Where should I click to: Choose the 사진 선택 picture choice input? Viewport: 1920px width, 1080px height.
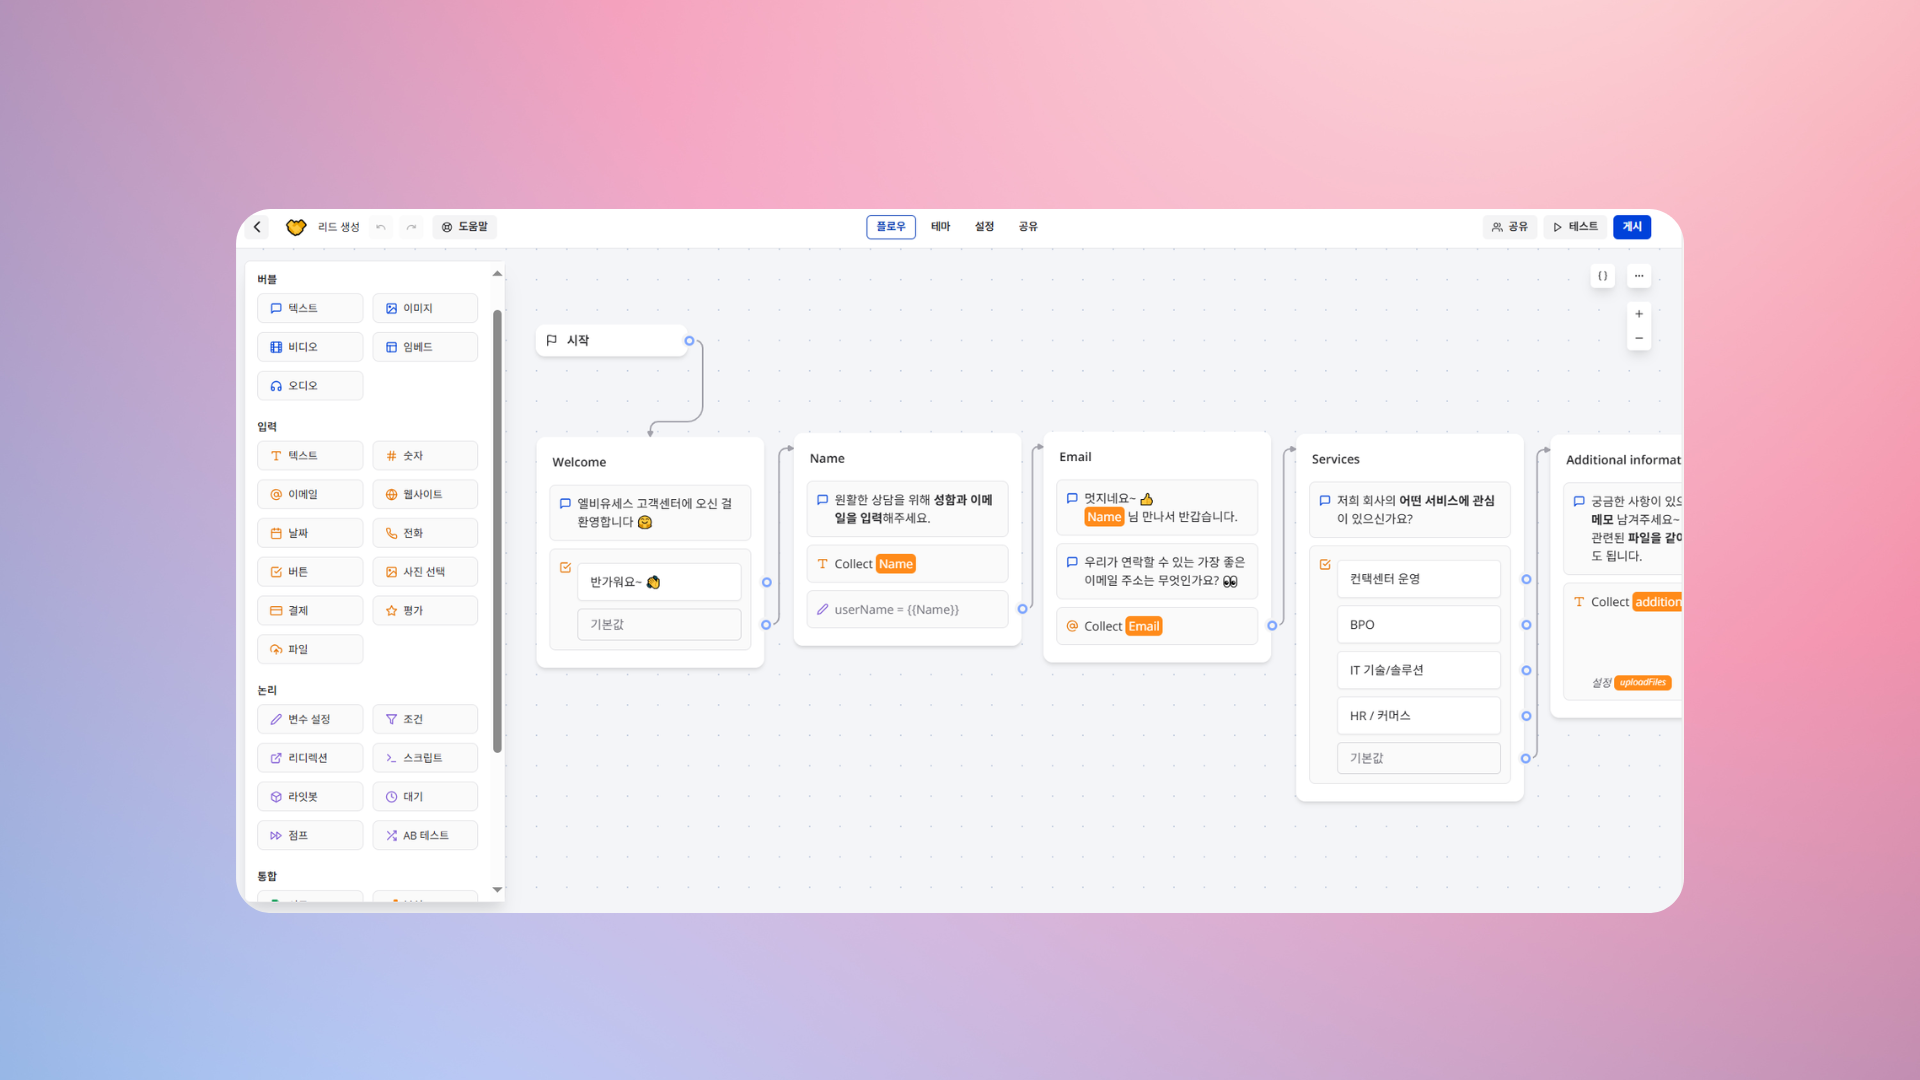tap(425, 572)
